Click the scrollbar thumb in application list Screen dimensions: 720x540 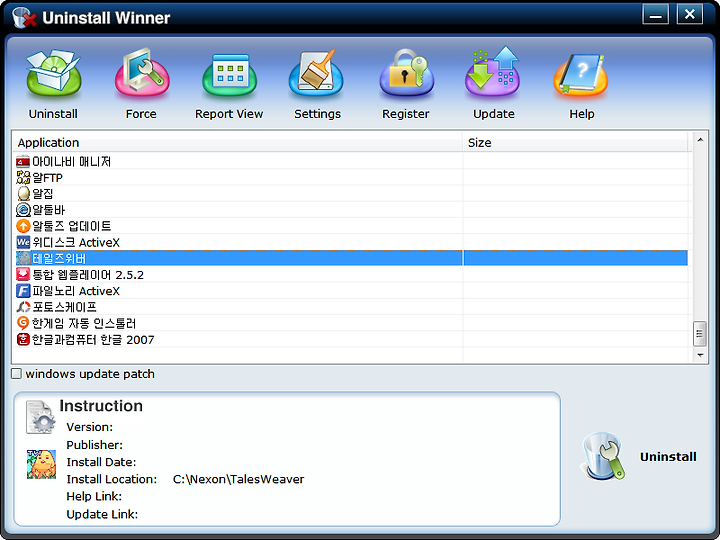pos(700,334)
